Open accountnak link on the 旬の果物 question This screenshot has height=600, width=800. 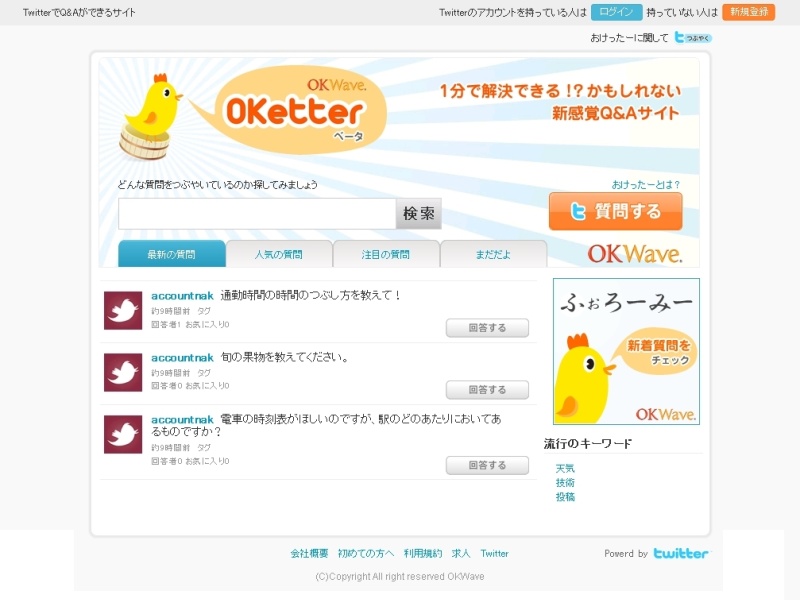(182, 358)
